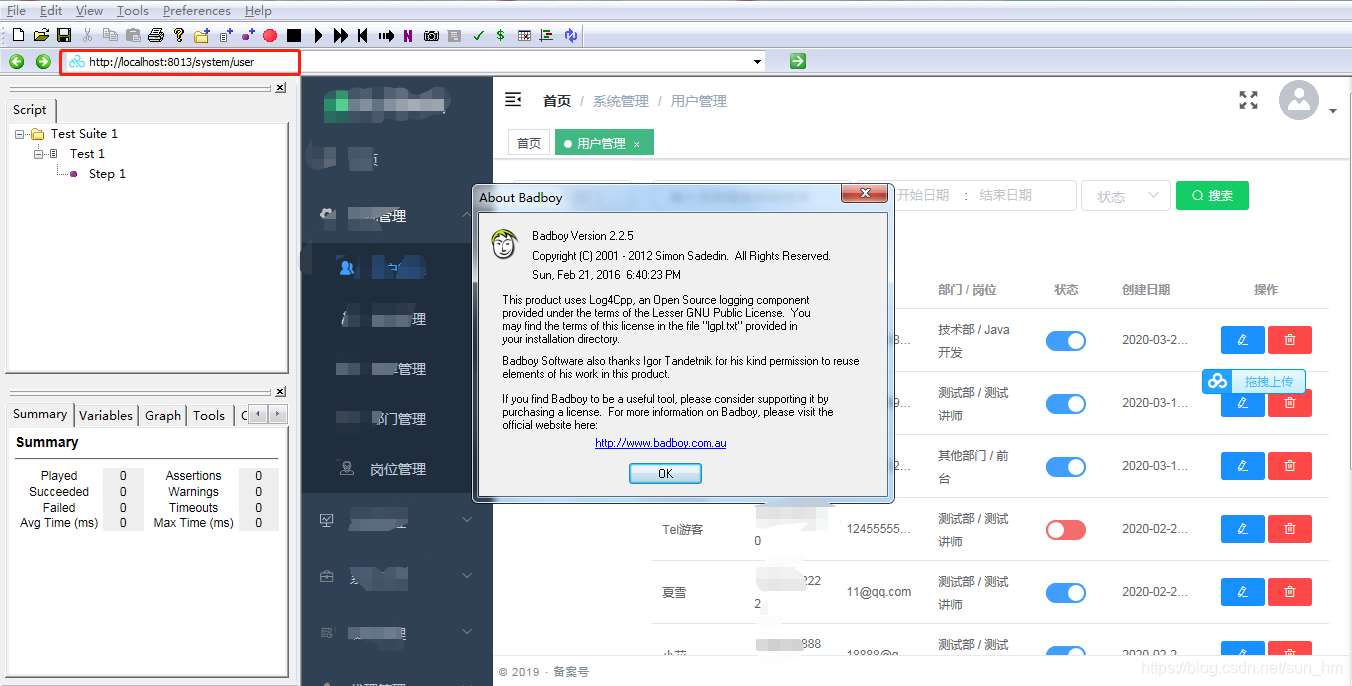Click the green browser Back arrow
1352x686 pixels.
[x=17, y=61]
